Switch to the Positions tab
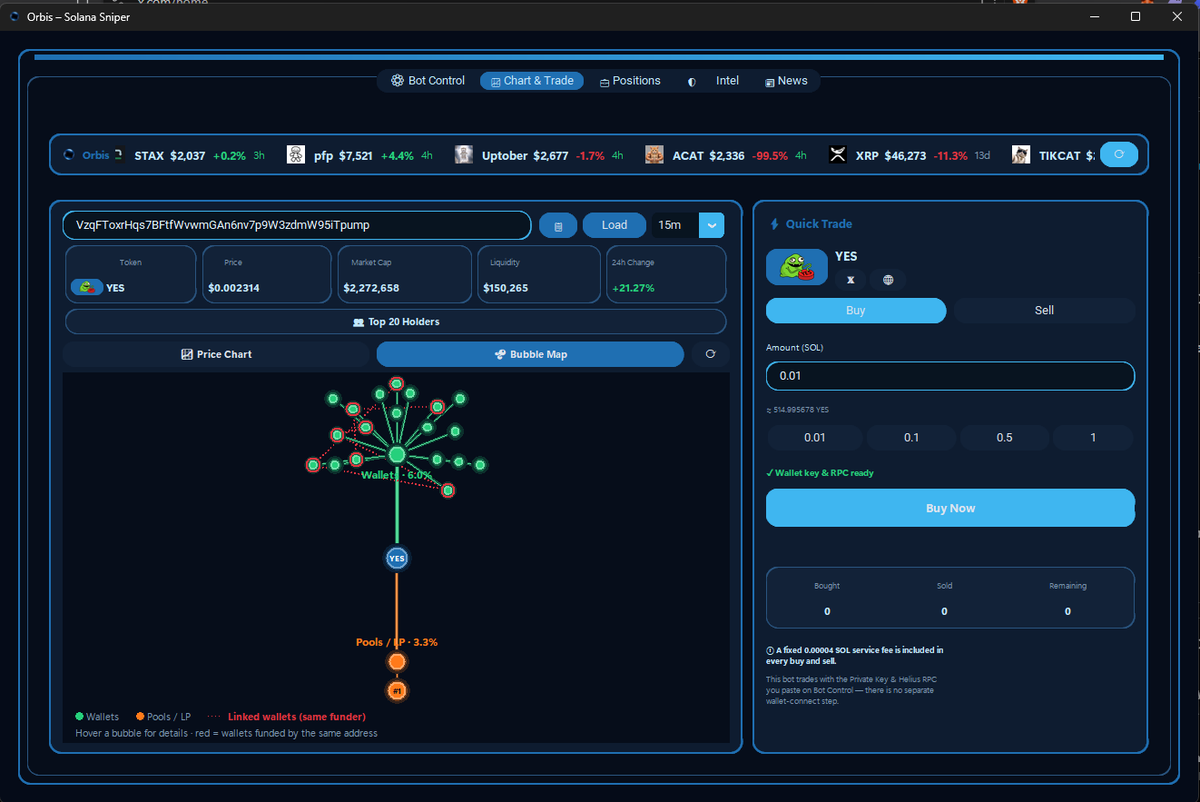Viewport: 1200px width, 802px height. click(630, 81)
